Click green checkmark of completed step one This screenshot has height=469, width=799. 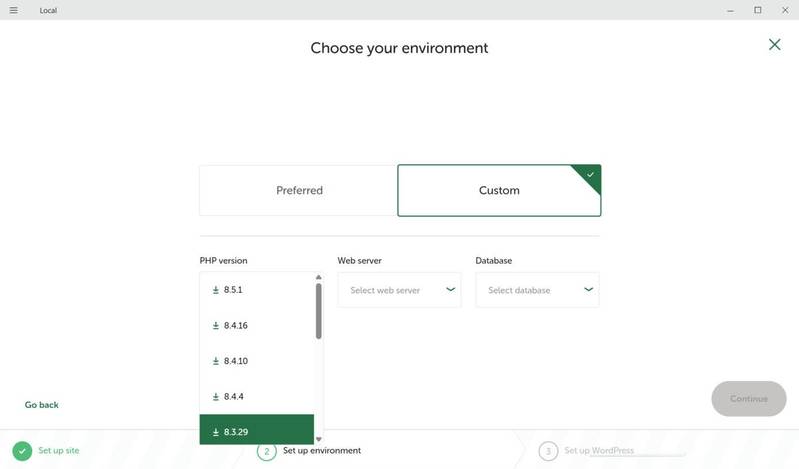tap(22, 451)
